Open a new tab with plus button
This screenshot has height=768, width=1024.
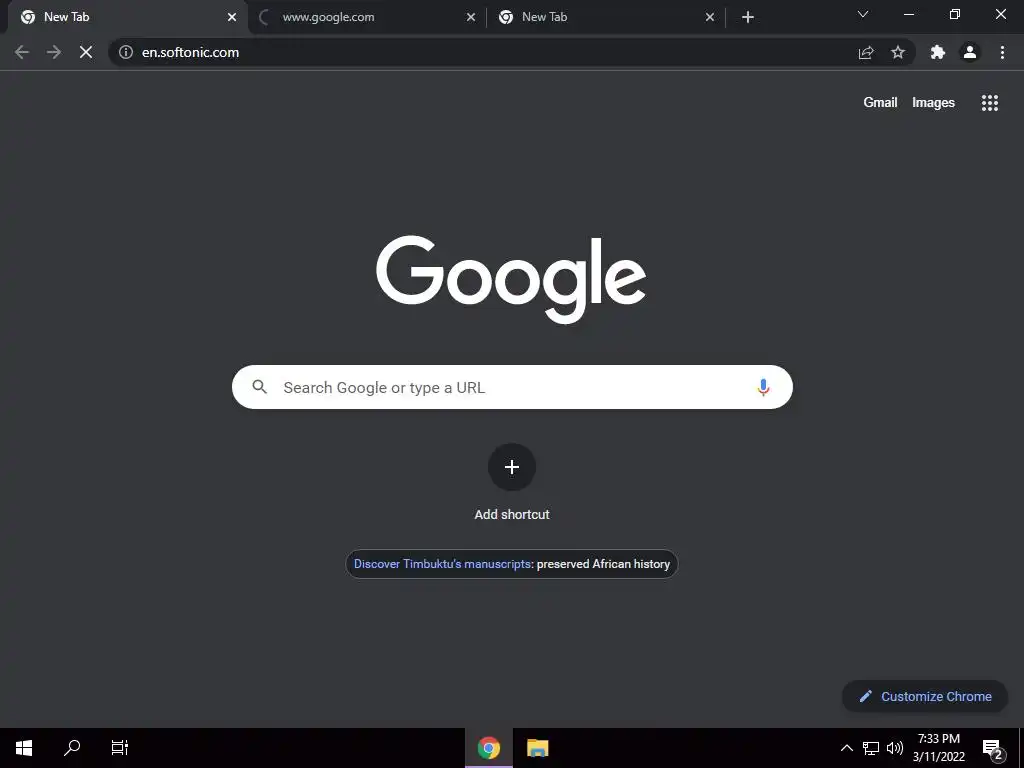tap(748, 17)
